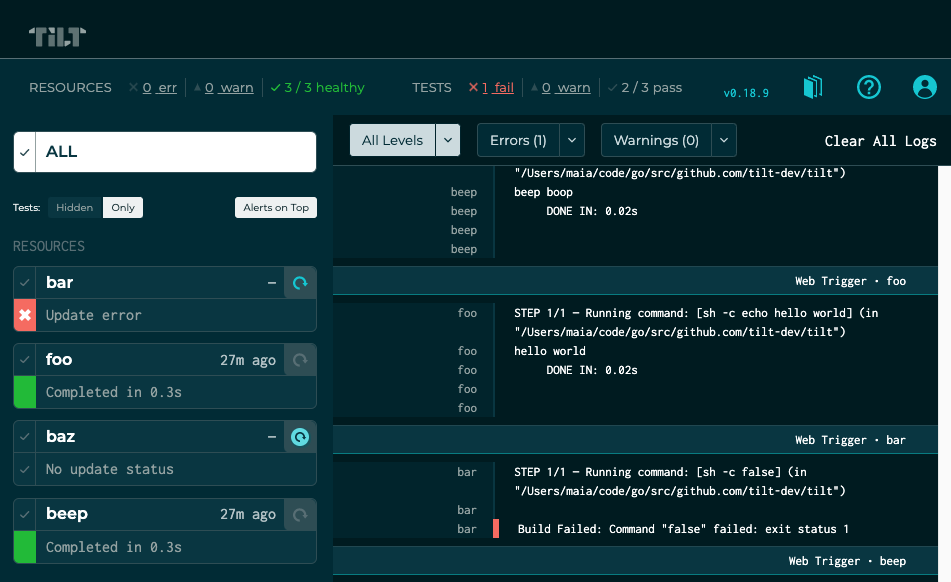Open the snapshot book icon
Image resolution: width=951 pixels, height=582 pixels.
tap(813, 87)
